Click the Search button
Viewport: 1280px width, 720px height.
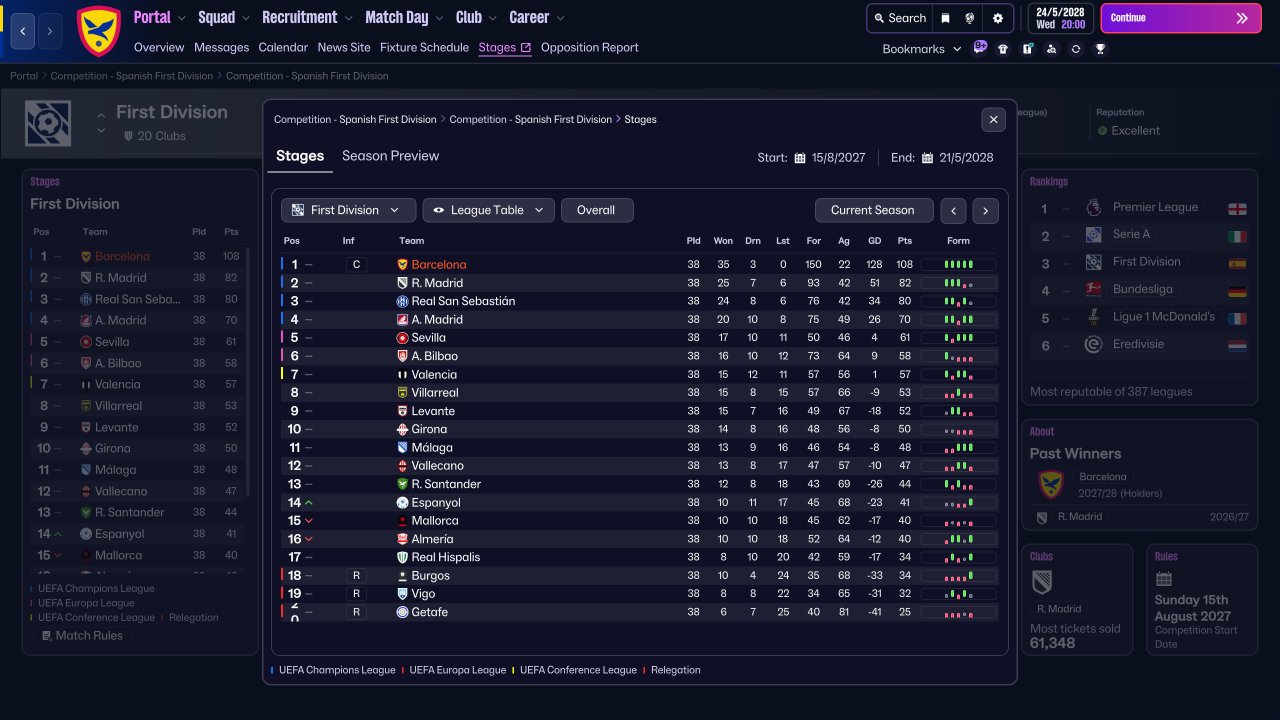coord(898,18)
